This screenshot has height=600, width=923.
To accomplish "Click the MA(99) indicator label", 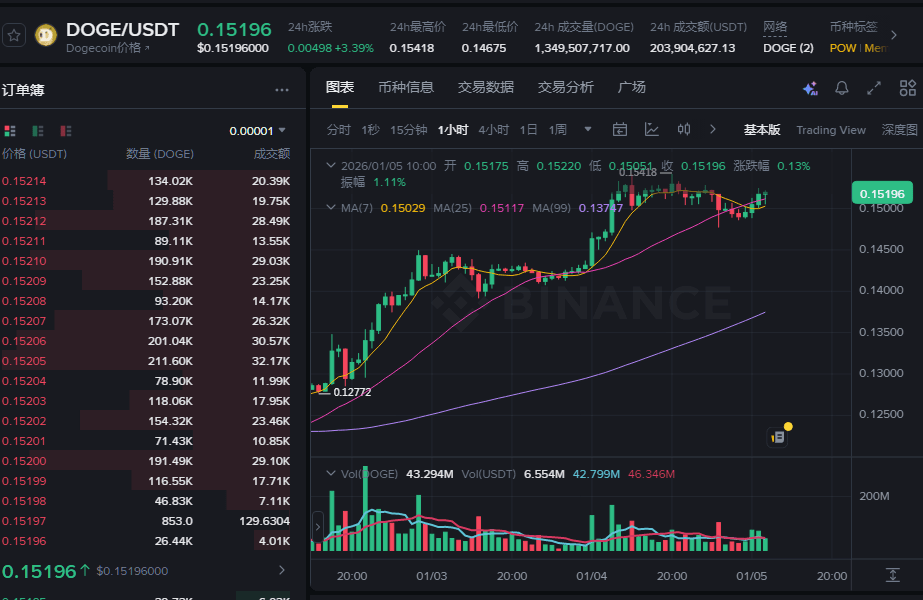I will (x=551, y=208).
